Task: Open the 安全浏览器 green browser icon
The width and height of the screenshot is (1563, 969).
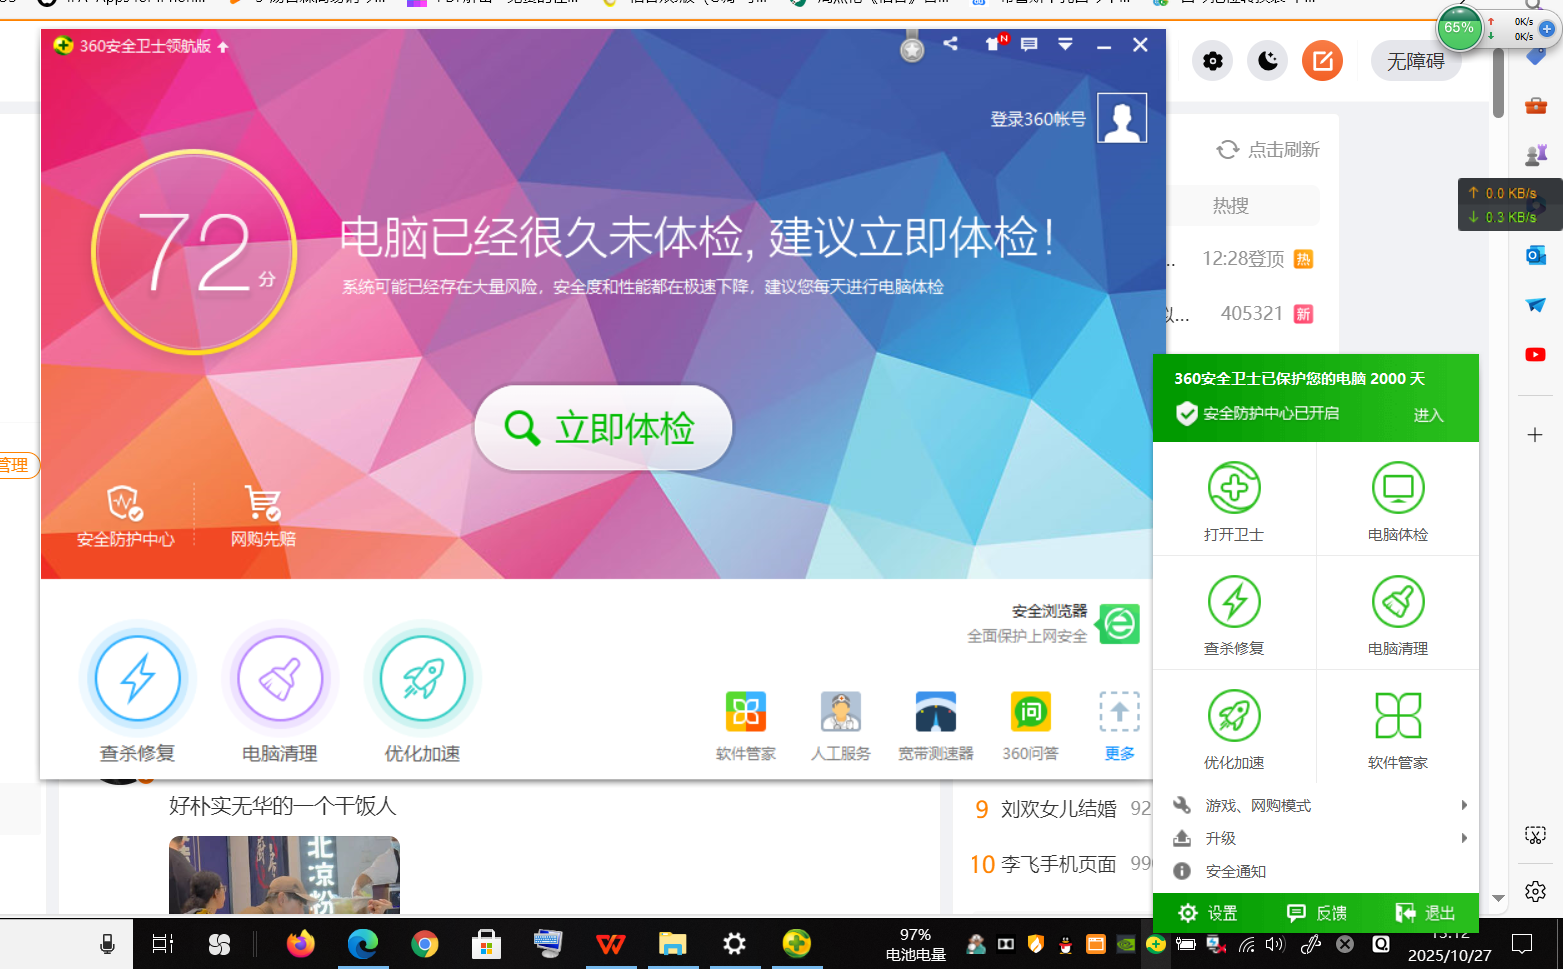Action: (x=1119, y=624)
